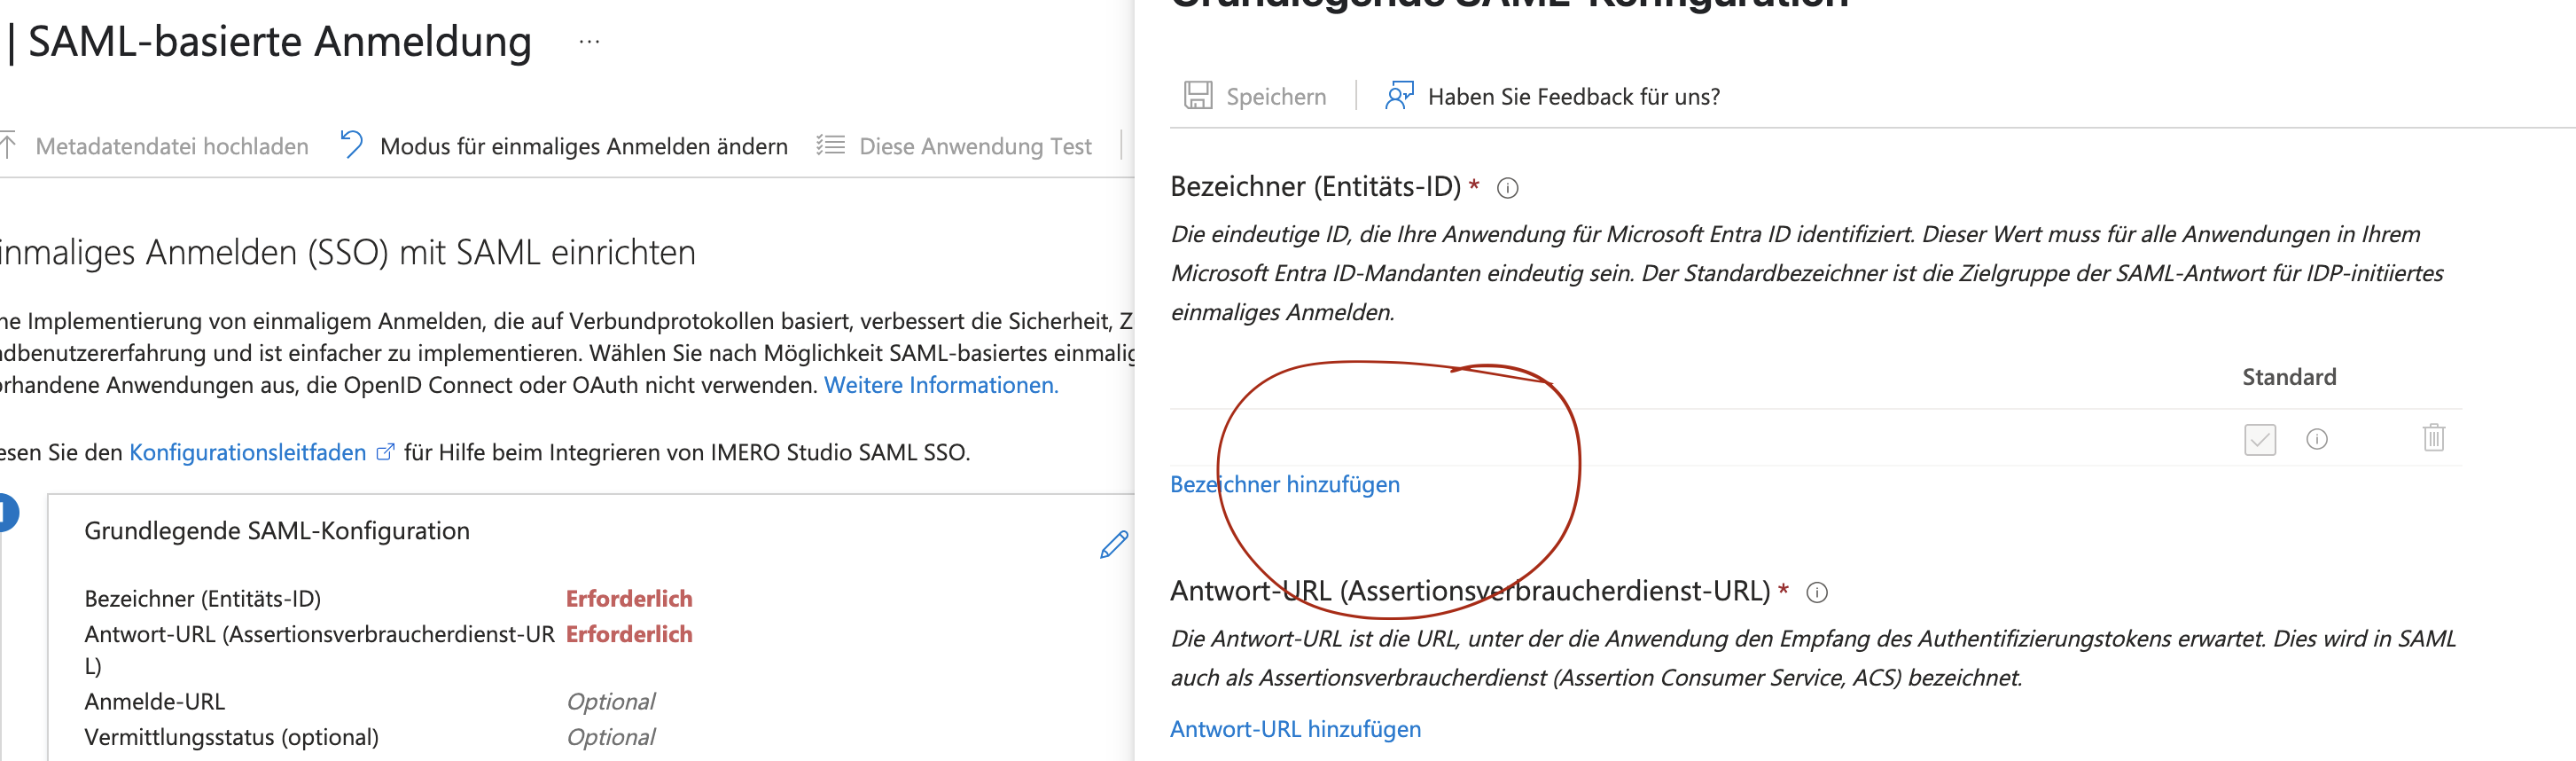Screen dimensions: 2576x761
Task: Toggle the Standard checkbox for the identifier row
Action: point(2259,439)
